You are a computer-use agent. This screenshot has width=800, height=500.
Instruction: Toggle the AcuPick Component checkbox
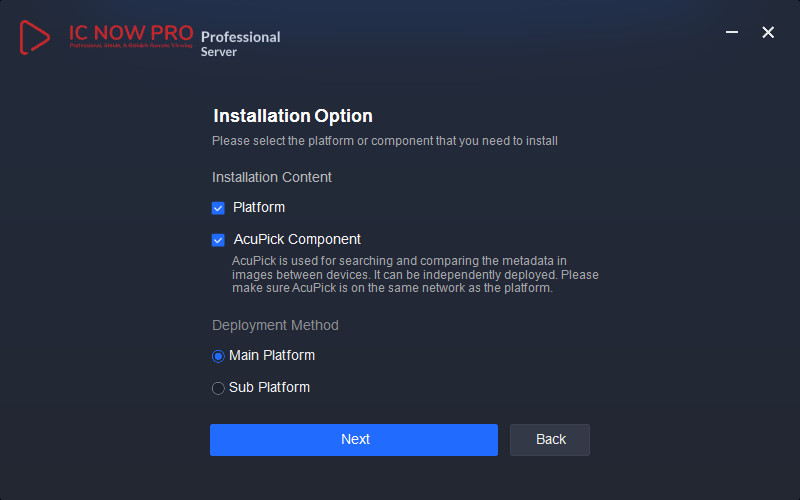[218, 240]
